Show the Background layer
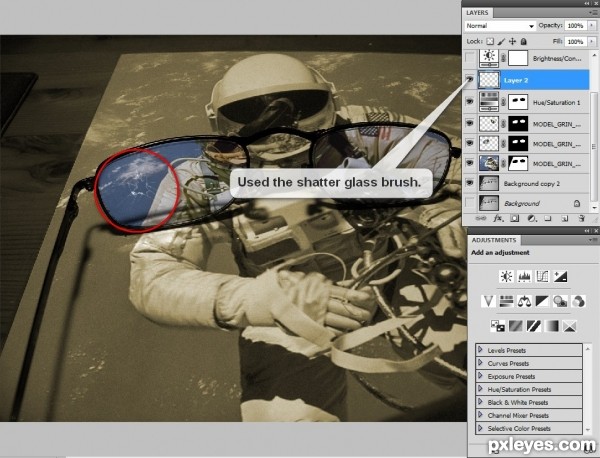The width and height of the screenshot is (600, 458). (x=470, y=203)
